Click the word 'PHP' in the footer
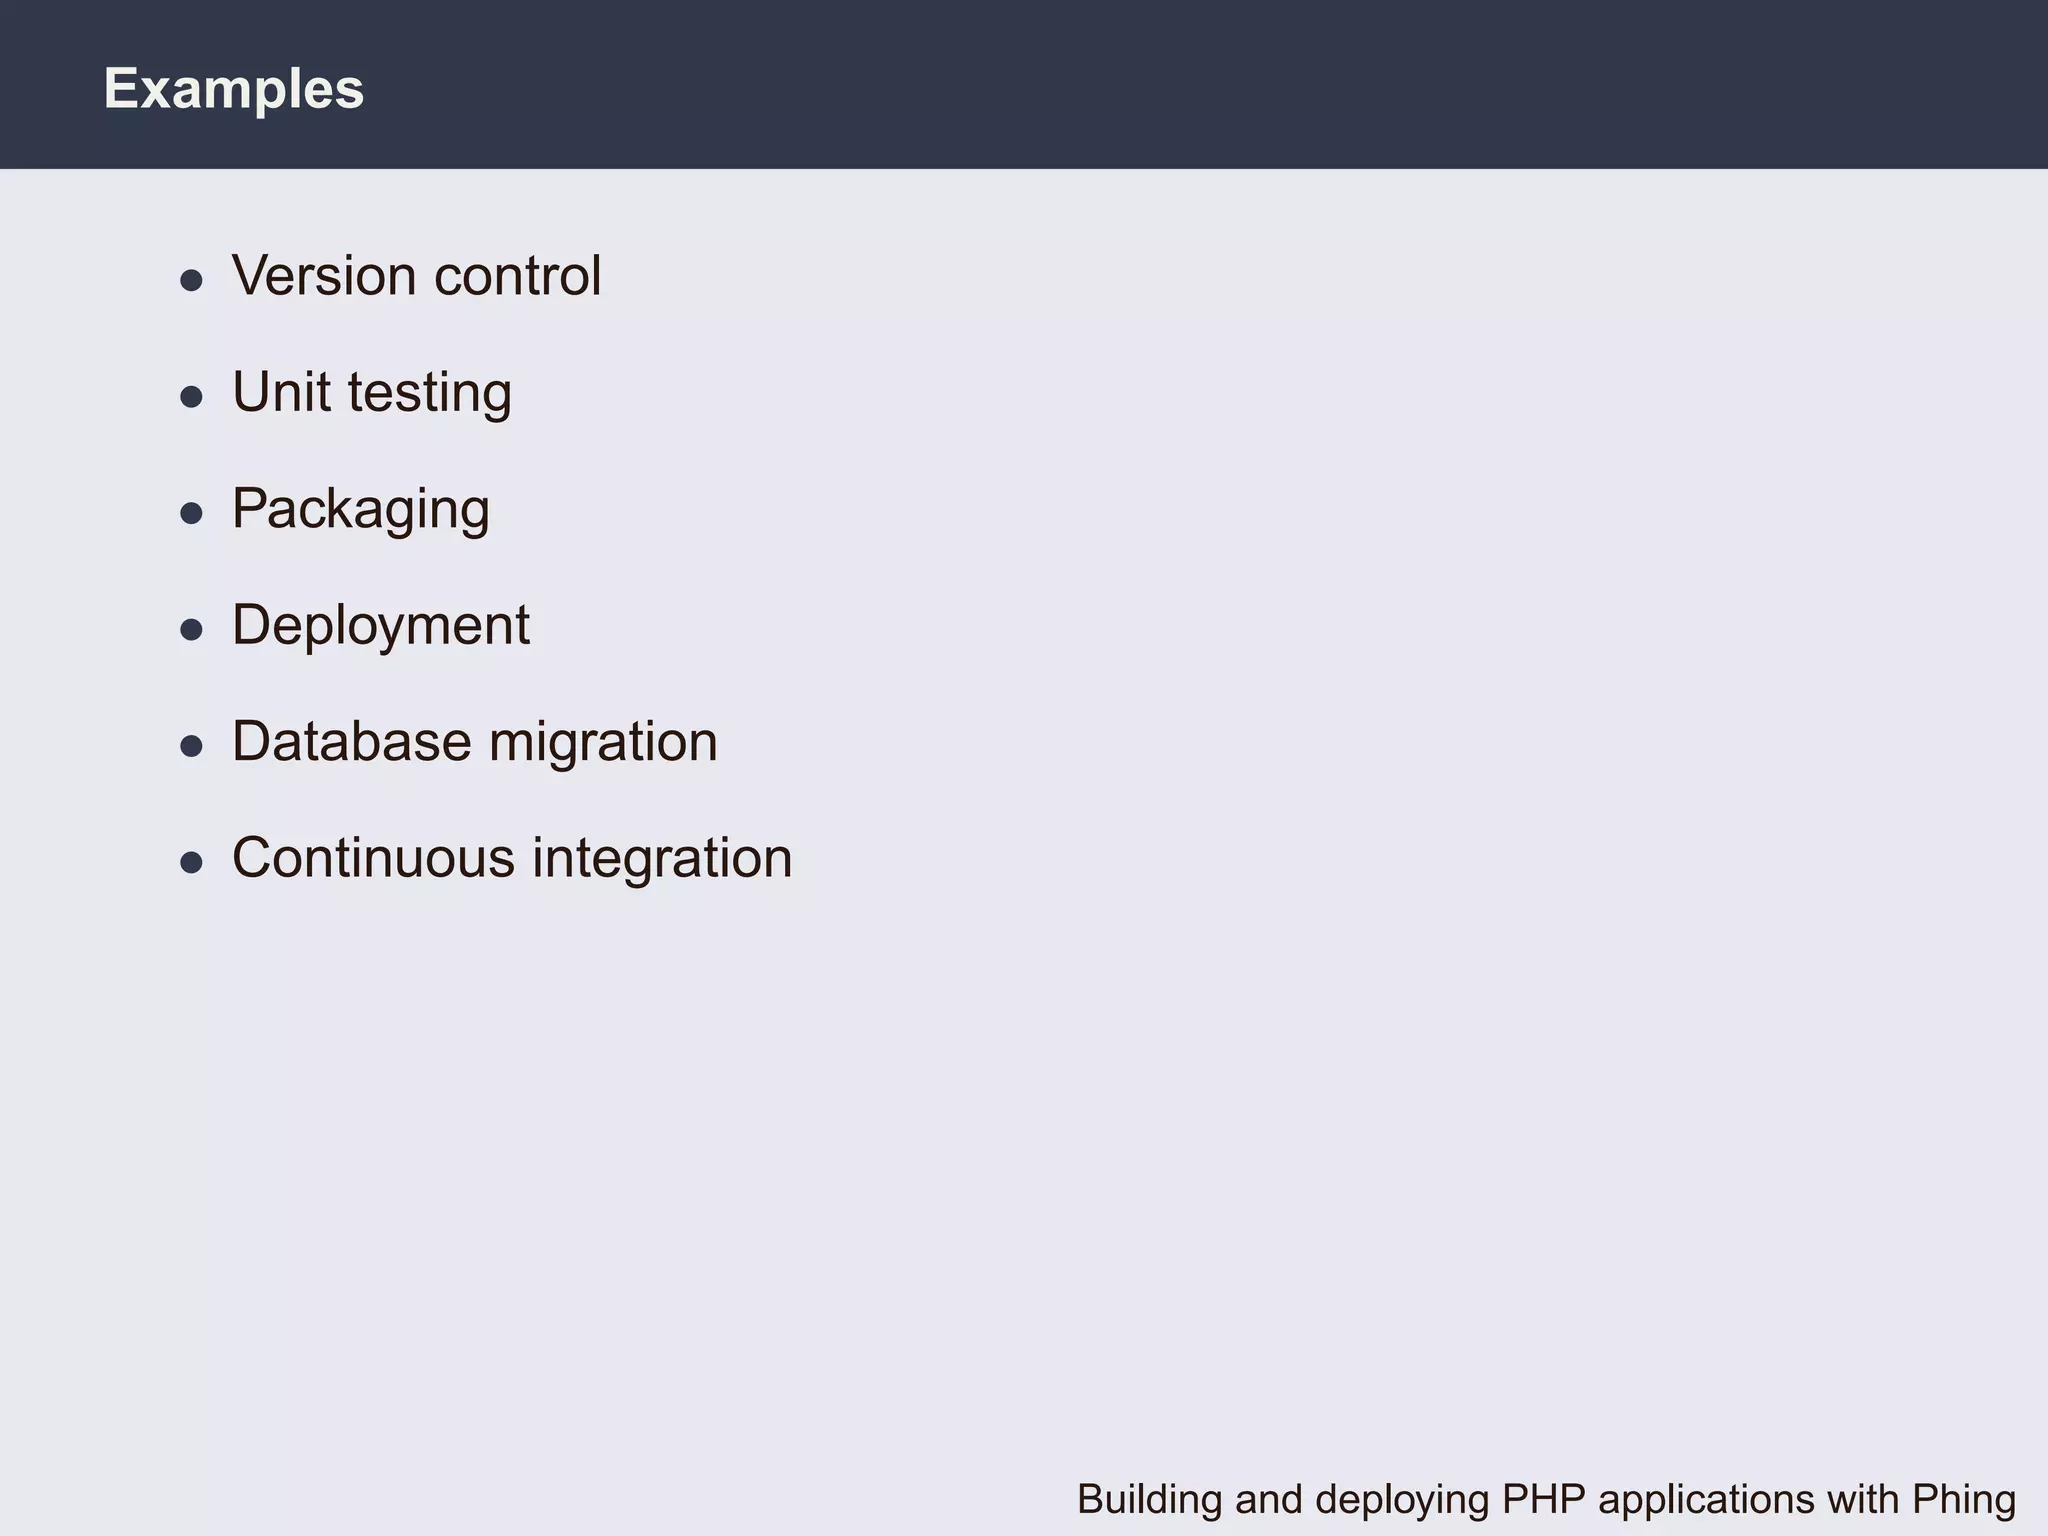The height and width of the screenshot is (1536, 2048). [x=1544, y=1499]
